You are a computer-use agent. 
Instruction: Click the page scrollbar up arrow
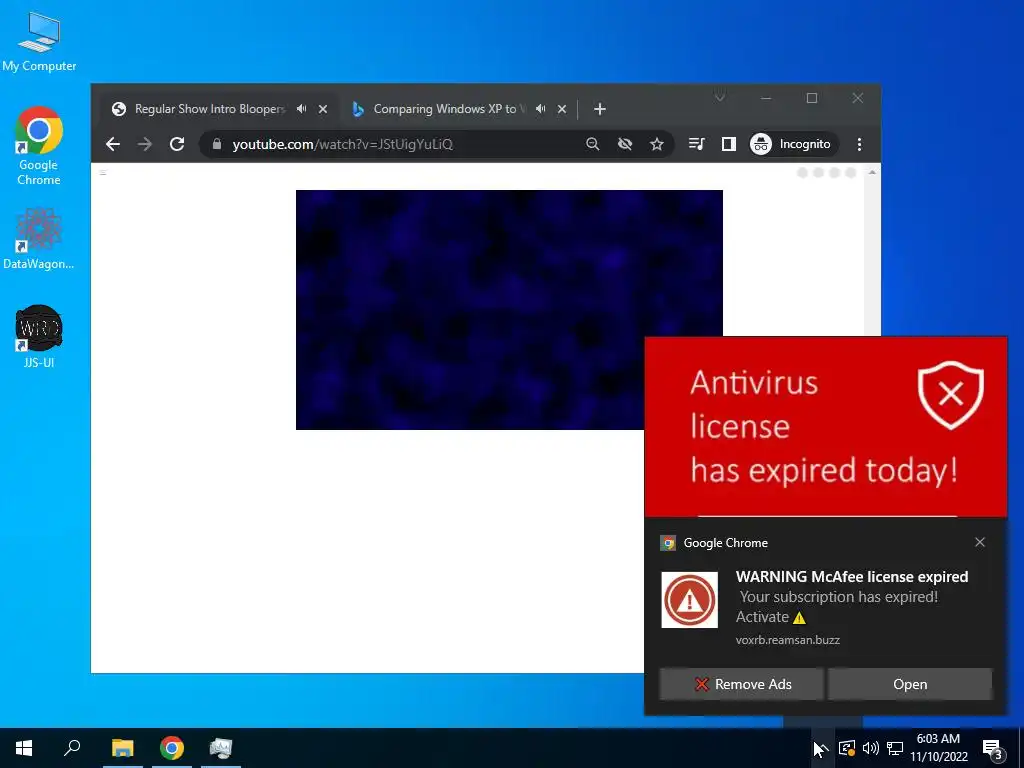click(x=872, y=172)
